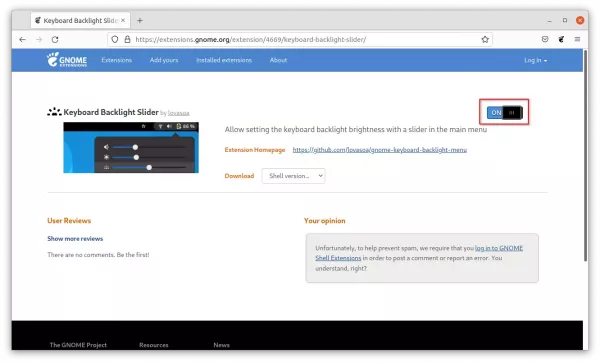The width and height of the screenshot is (600, 363).
Task: Expand the Log in dropdown menu
Action: coord(535,60)
